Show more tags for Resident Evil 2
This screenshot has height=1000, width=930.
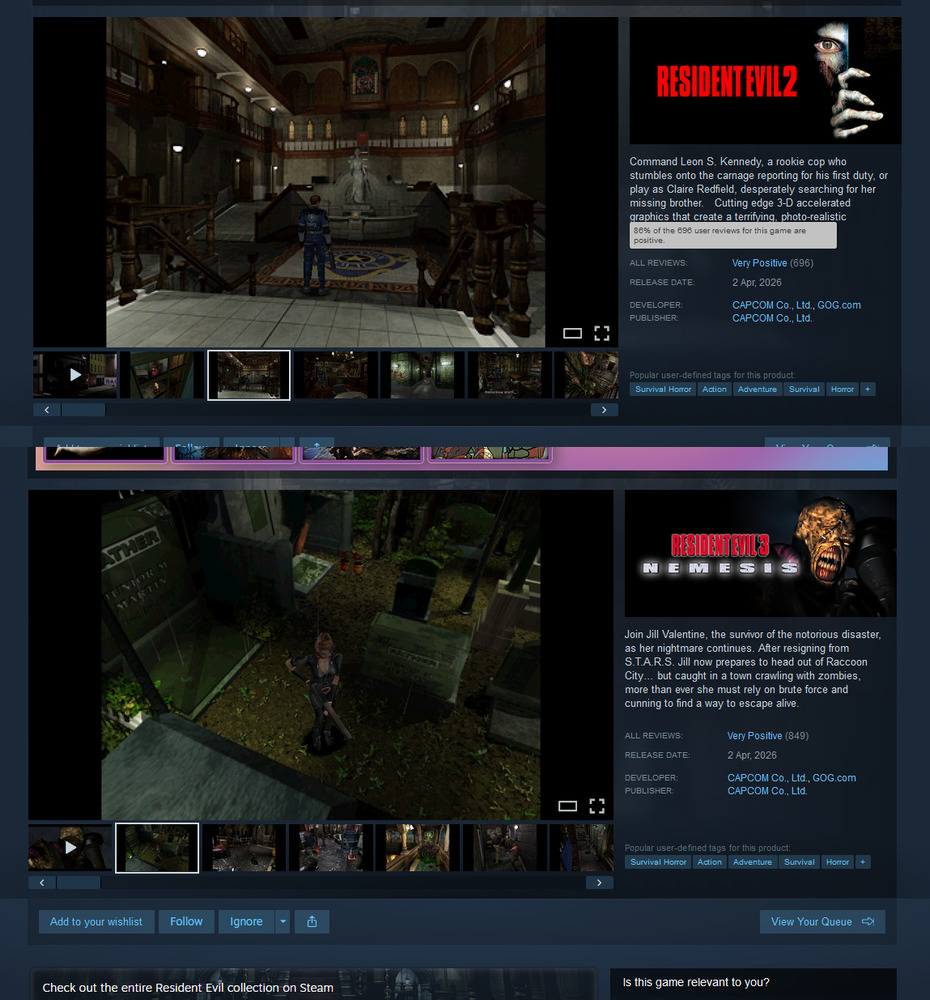tap(867, 389)
